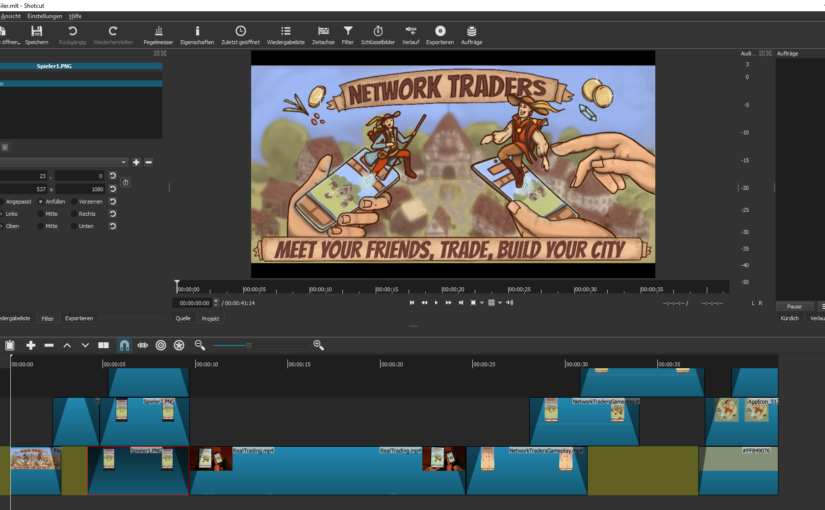Zoom in timeline with magnifier plus
This screenshot has height=510, width=825.
(318, 345)
